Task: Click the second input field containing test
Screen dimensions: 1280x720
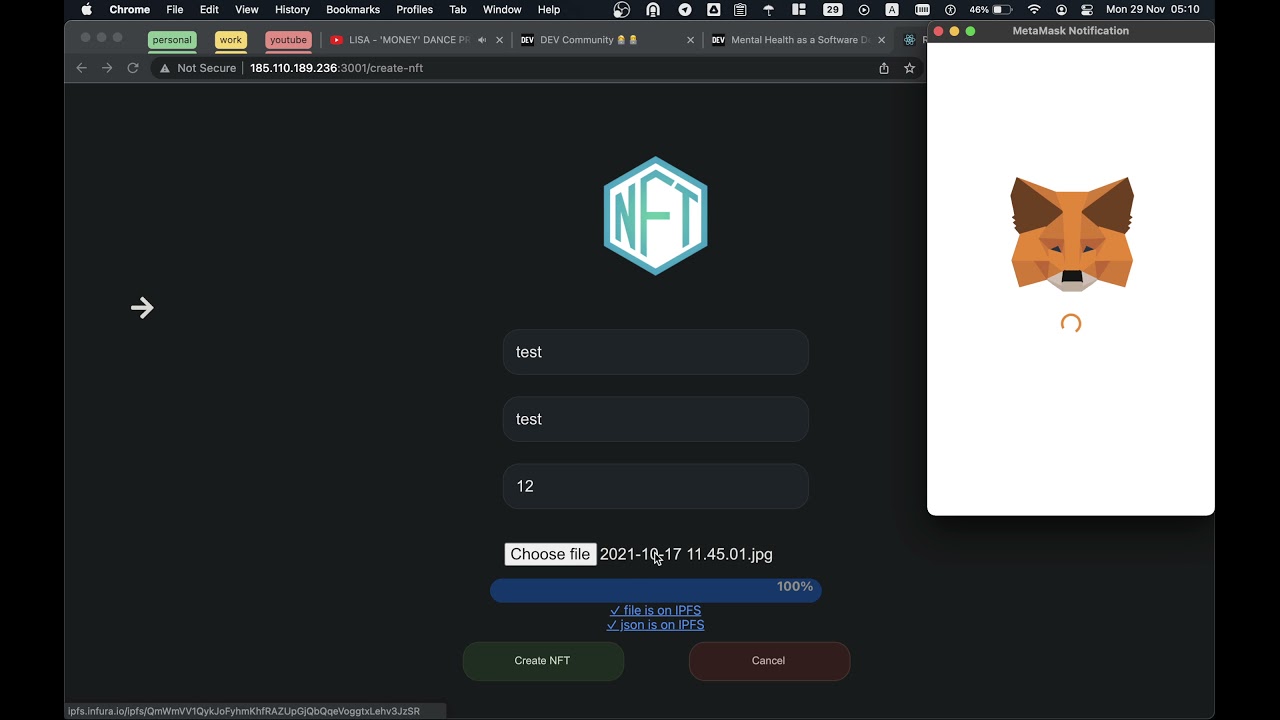Action: tap(656, 419)
